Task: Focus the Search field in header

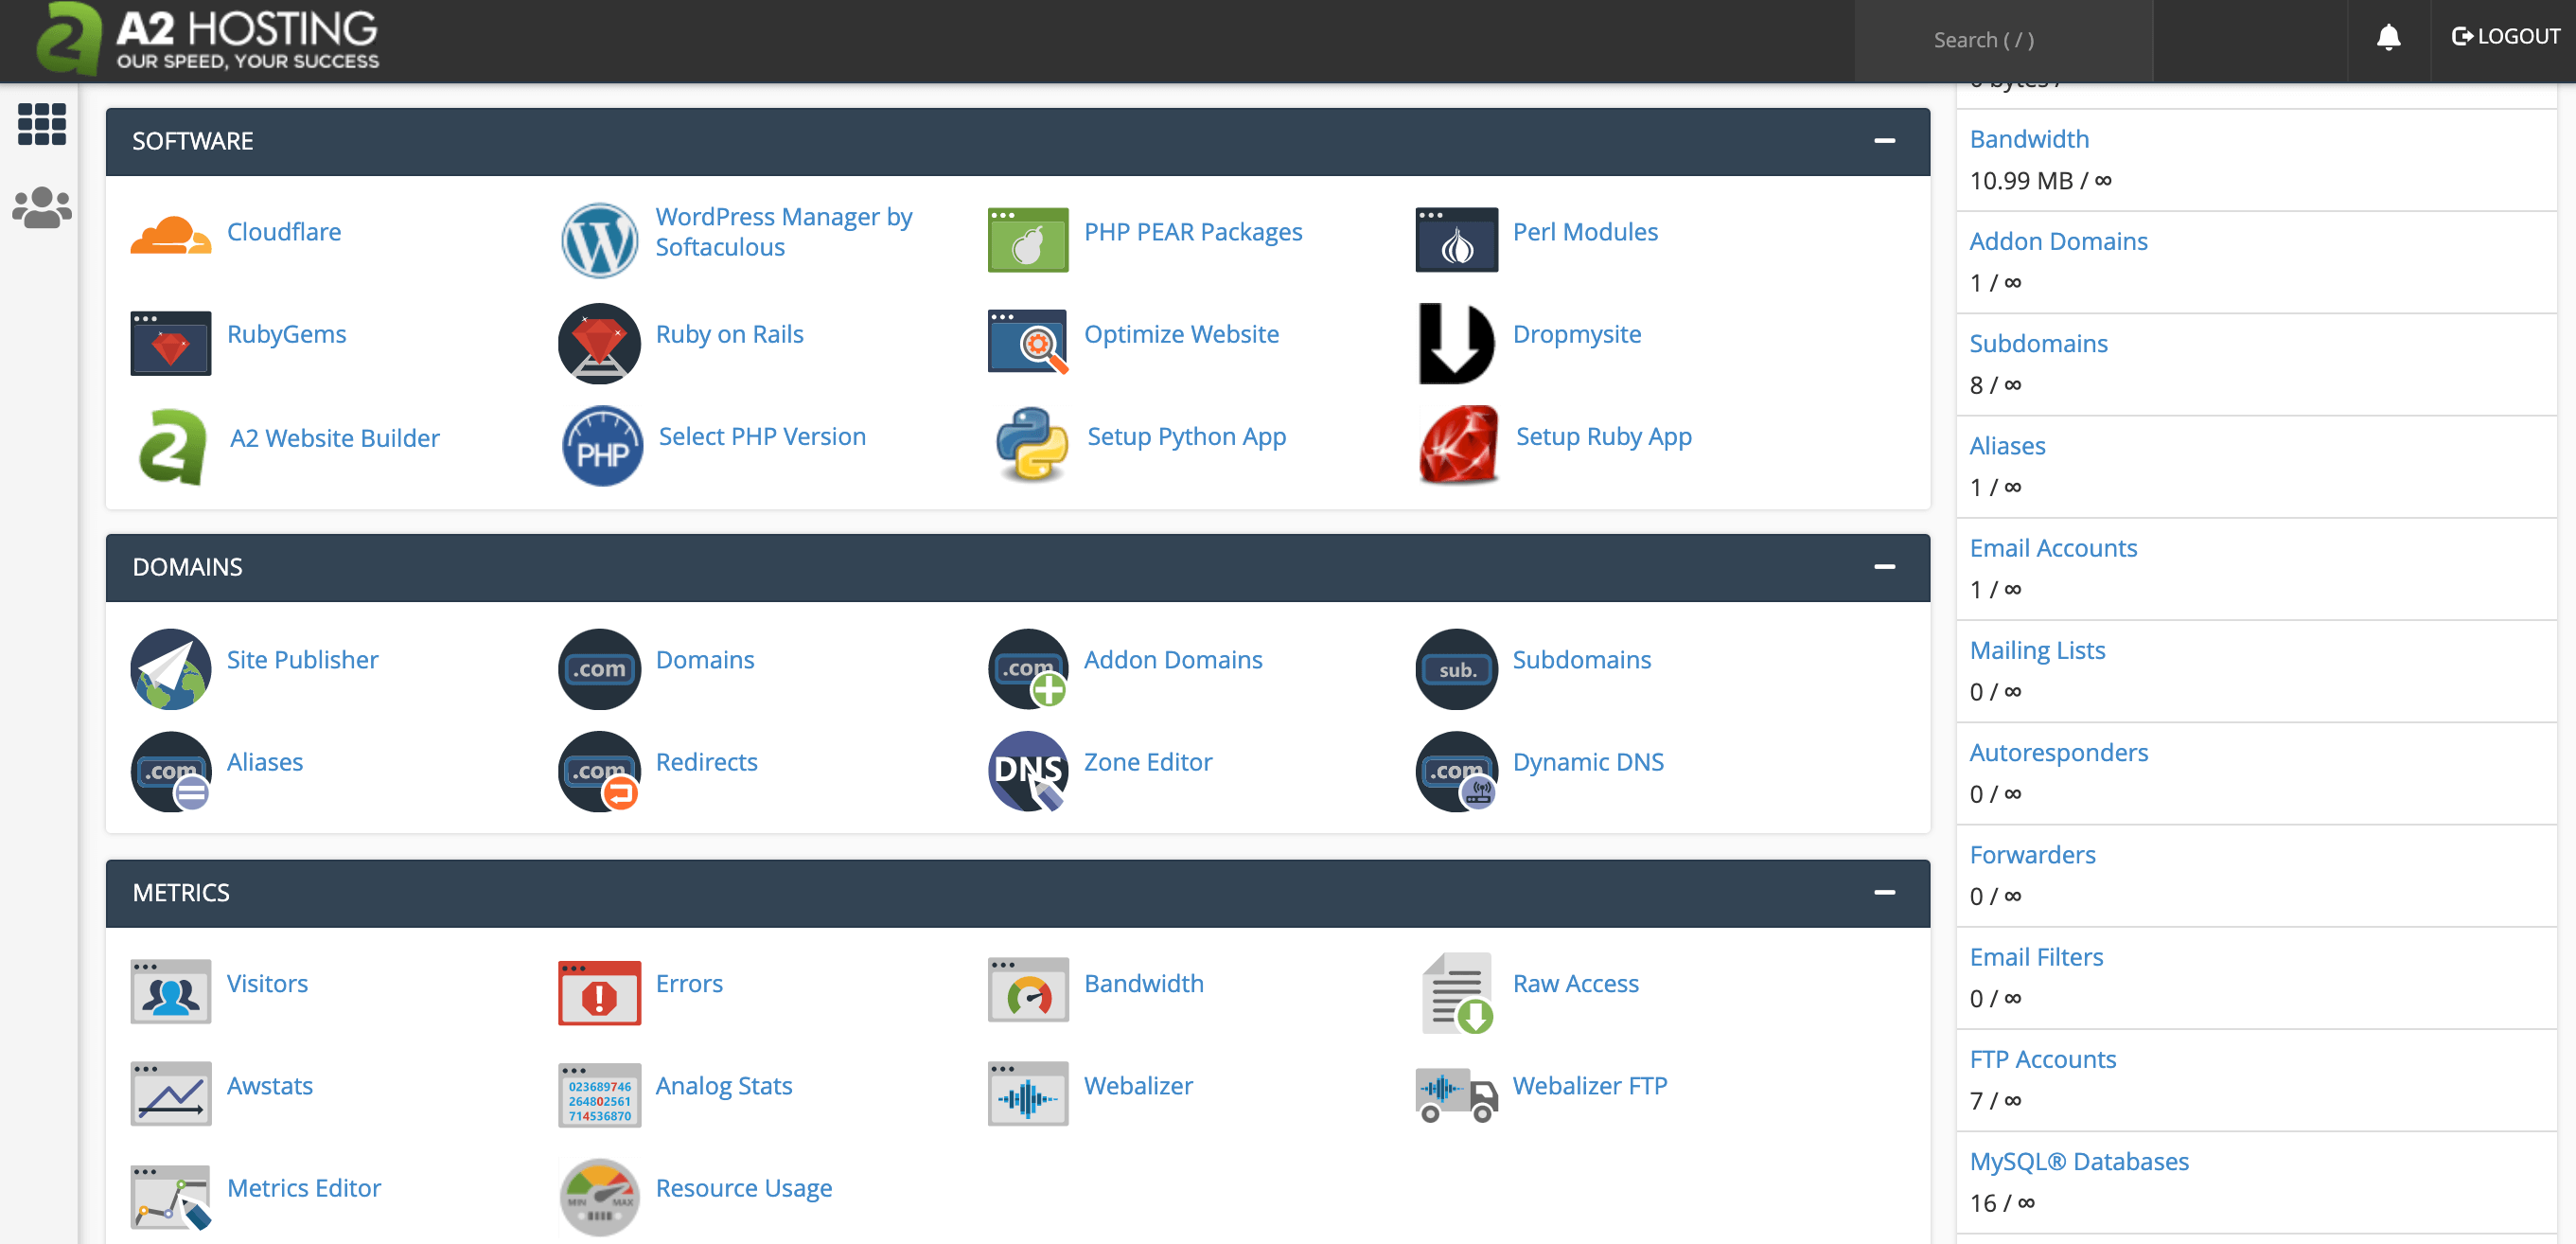Action: point(2002,40)
